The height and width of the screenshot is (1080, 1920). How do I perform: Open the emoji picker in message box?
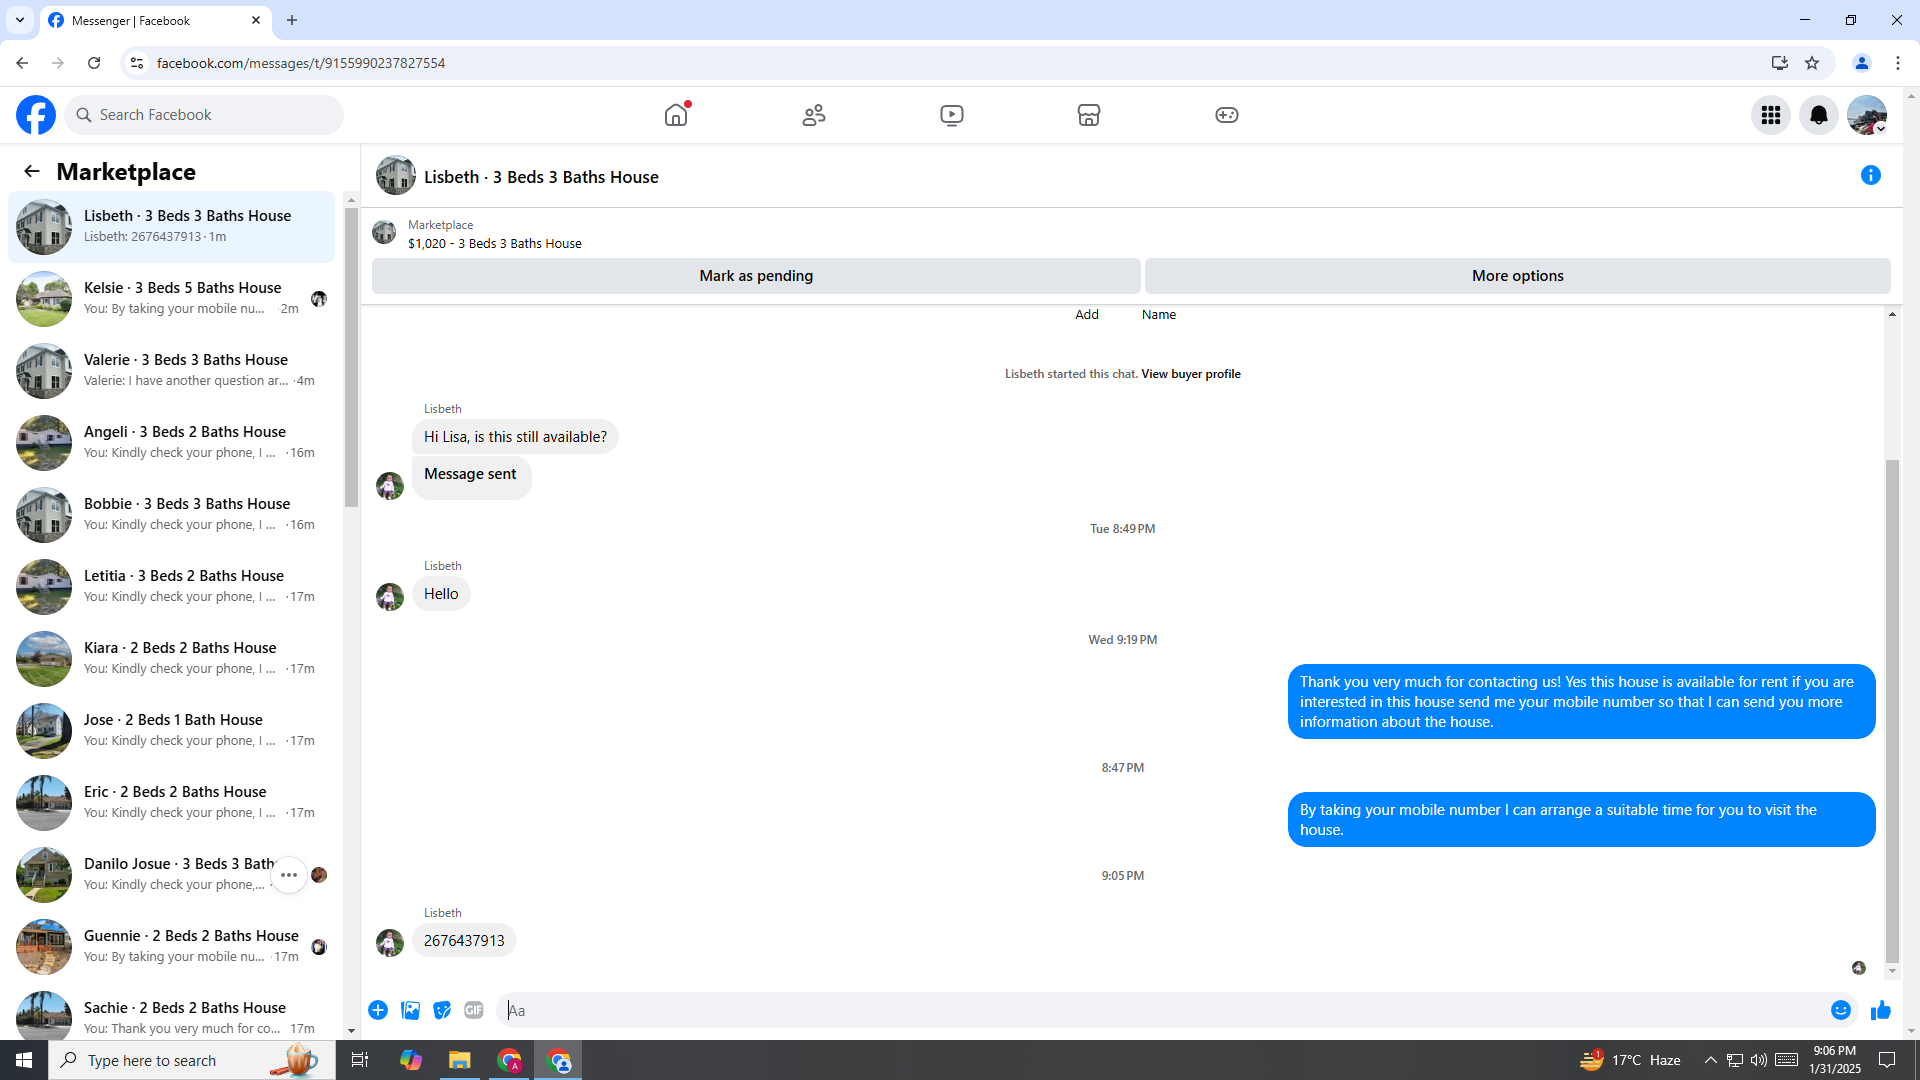1841,1010
